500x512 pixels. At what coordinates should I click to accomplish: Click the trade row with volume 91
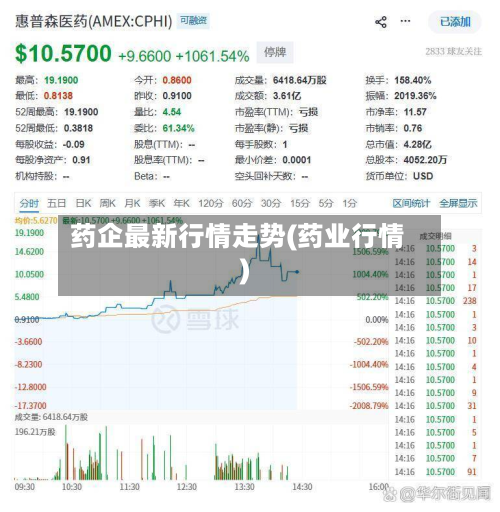[436, 472]
